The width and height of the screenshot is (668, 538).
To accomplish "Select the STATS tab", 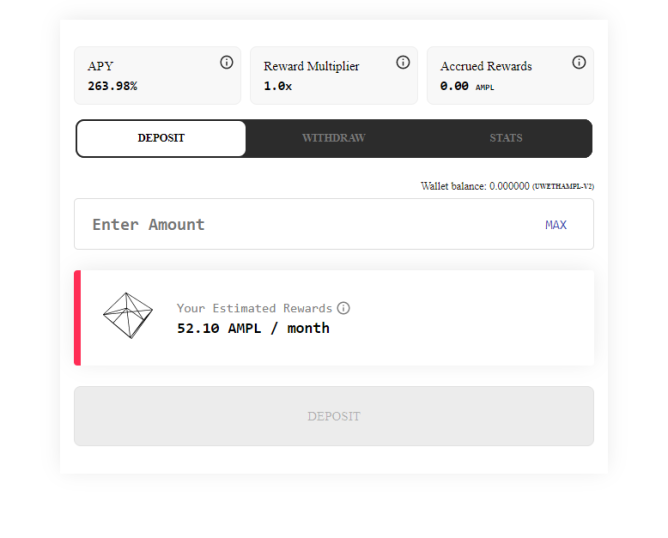I will click(x=506, y=138).
